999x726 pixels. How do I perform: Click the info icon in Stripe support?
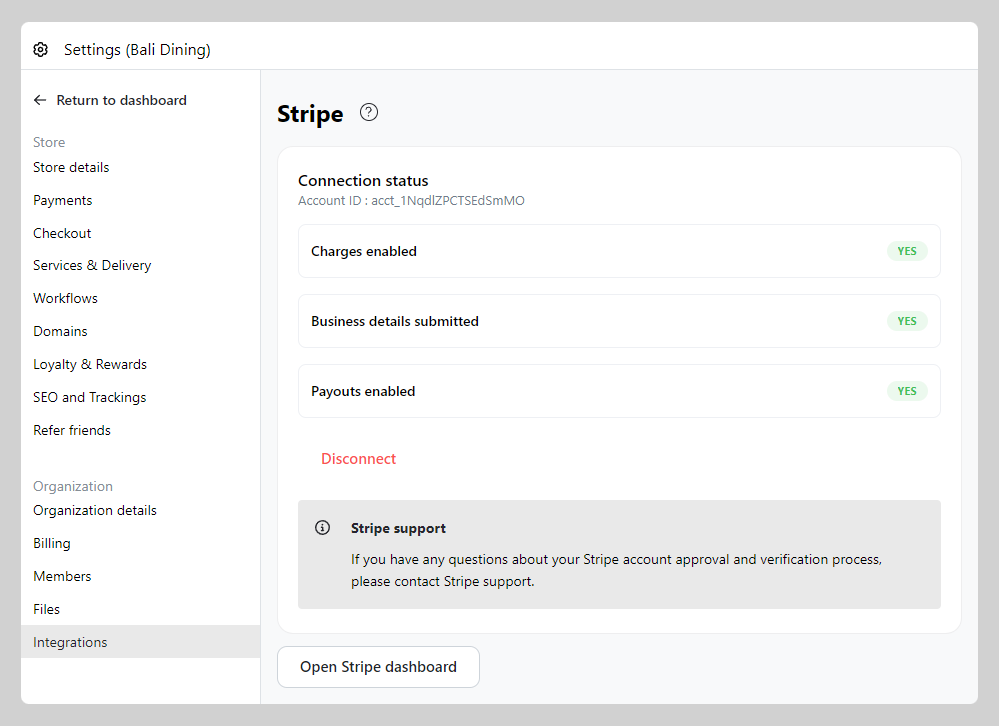click(322, 528)
